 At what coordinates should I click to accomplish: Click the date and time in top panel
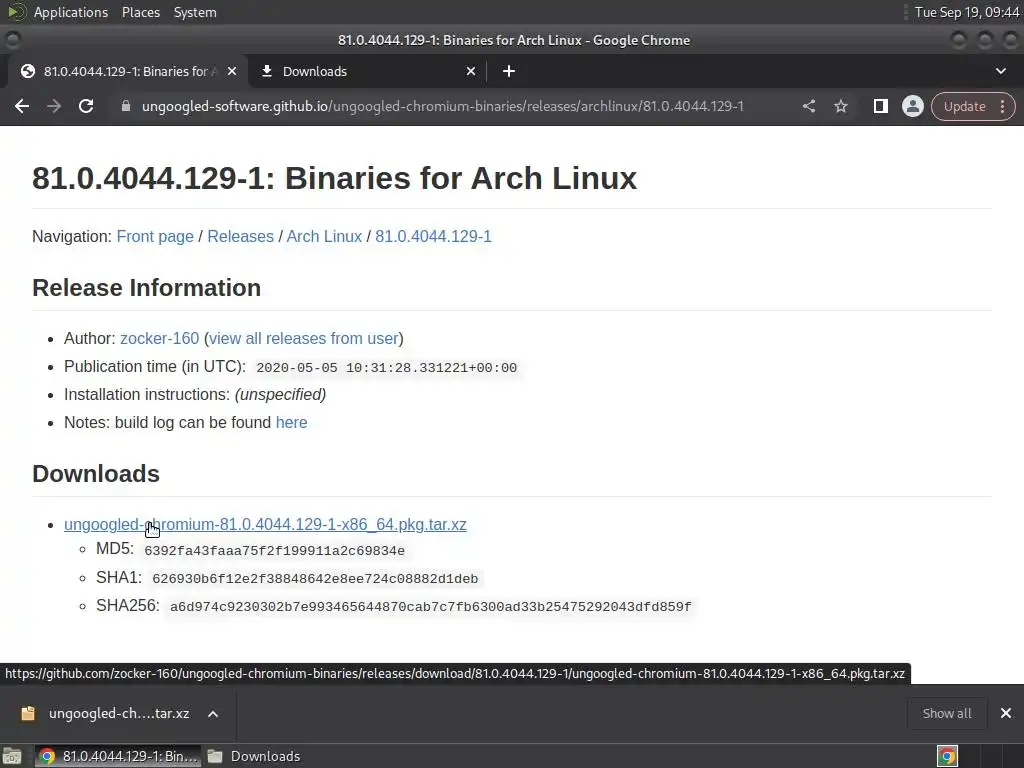point(967,12)
